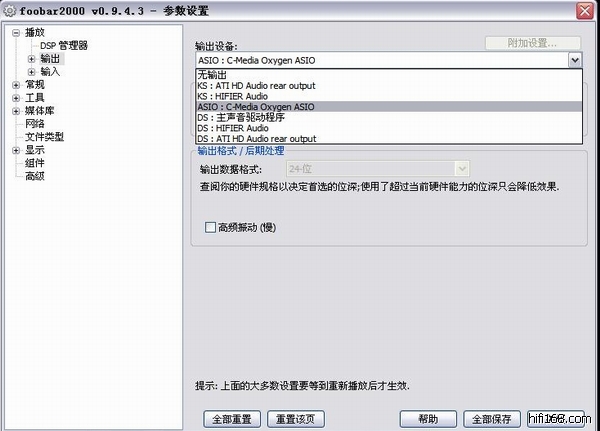Select 组件 in the settings tree
Screen dimensions: 600x431
click(35, 163)
